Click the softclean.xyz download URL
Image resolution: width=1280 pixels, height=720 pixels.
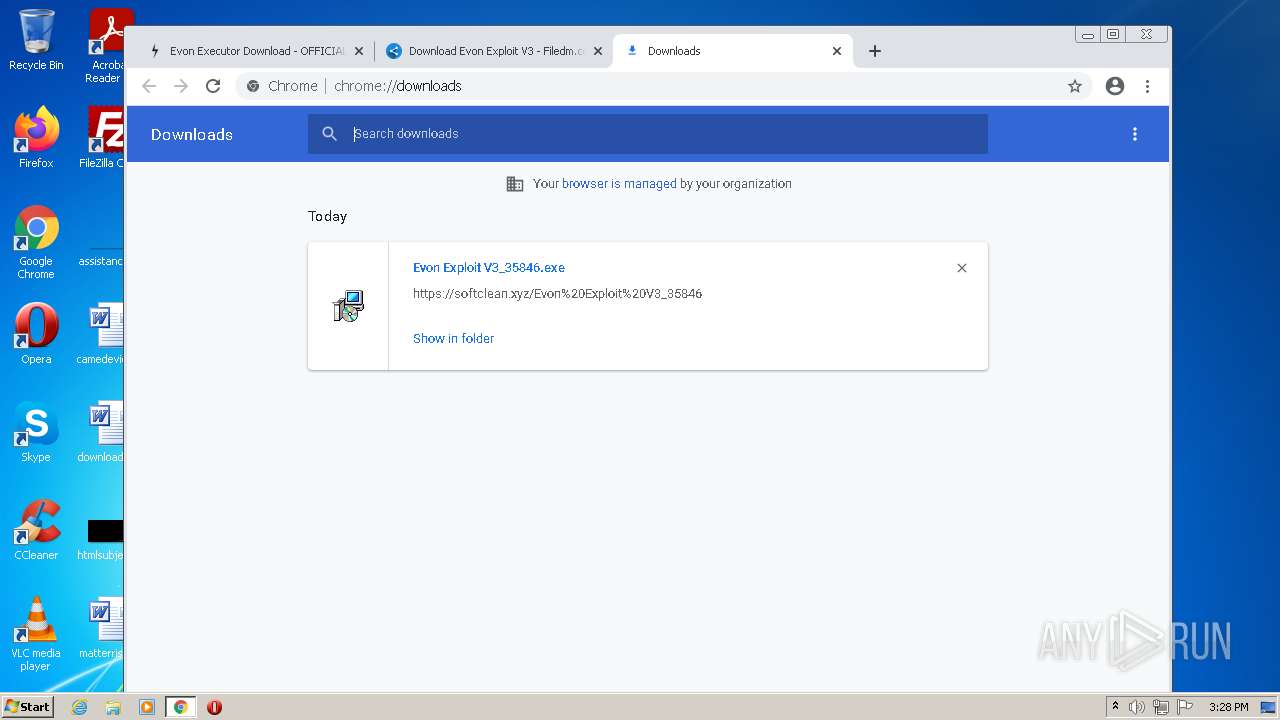557,294
